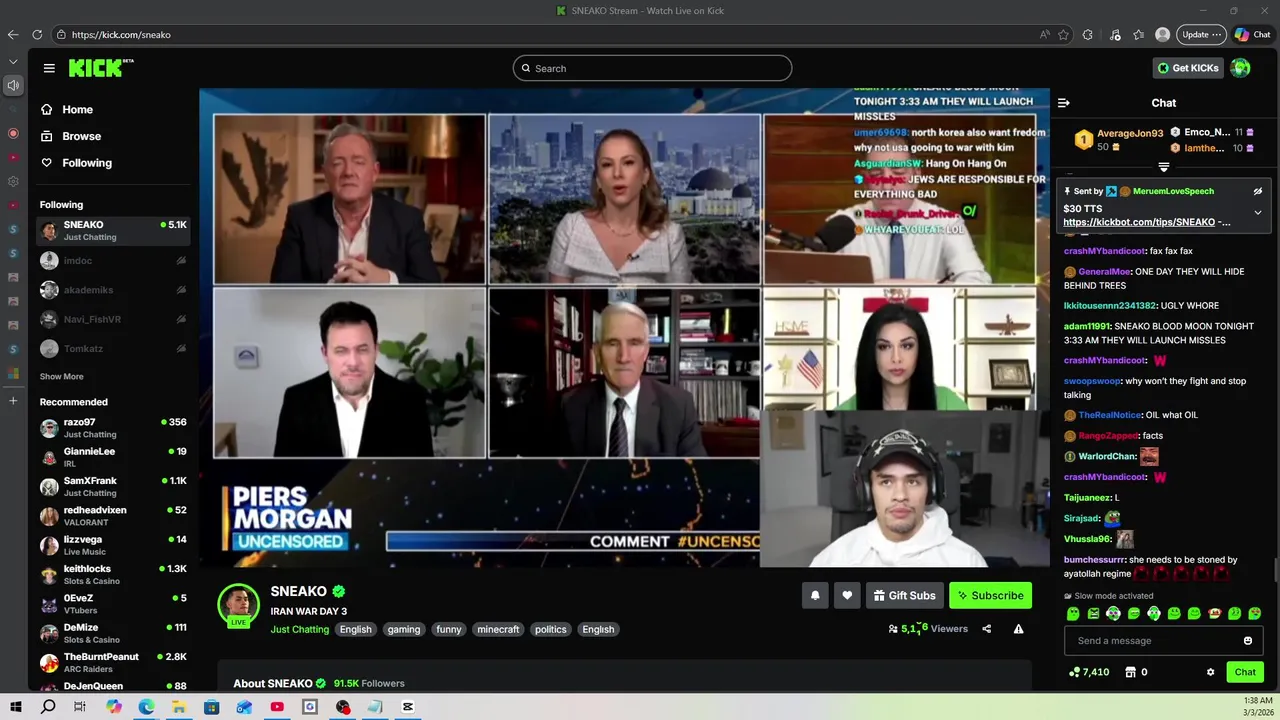This screenshot has width=1280, height=720.
Task: Toggle the browser sidebar sound icon
Action: (13, 86)
